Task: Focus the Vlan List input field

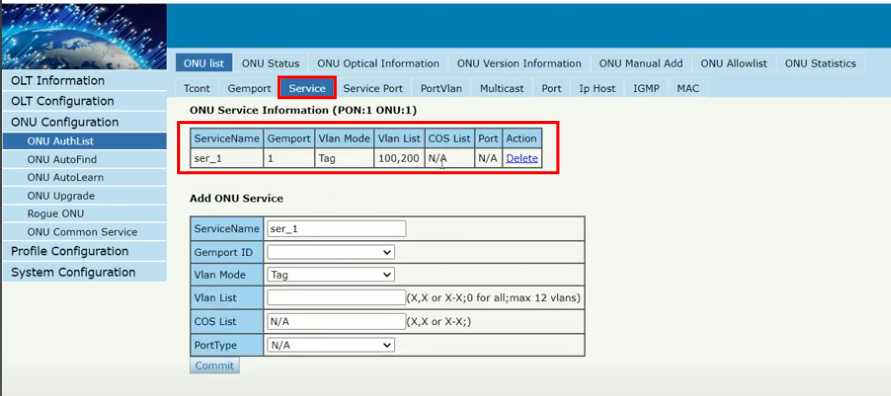Action: tap(336, 298)
